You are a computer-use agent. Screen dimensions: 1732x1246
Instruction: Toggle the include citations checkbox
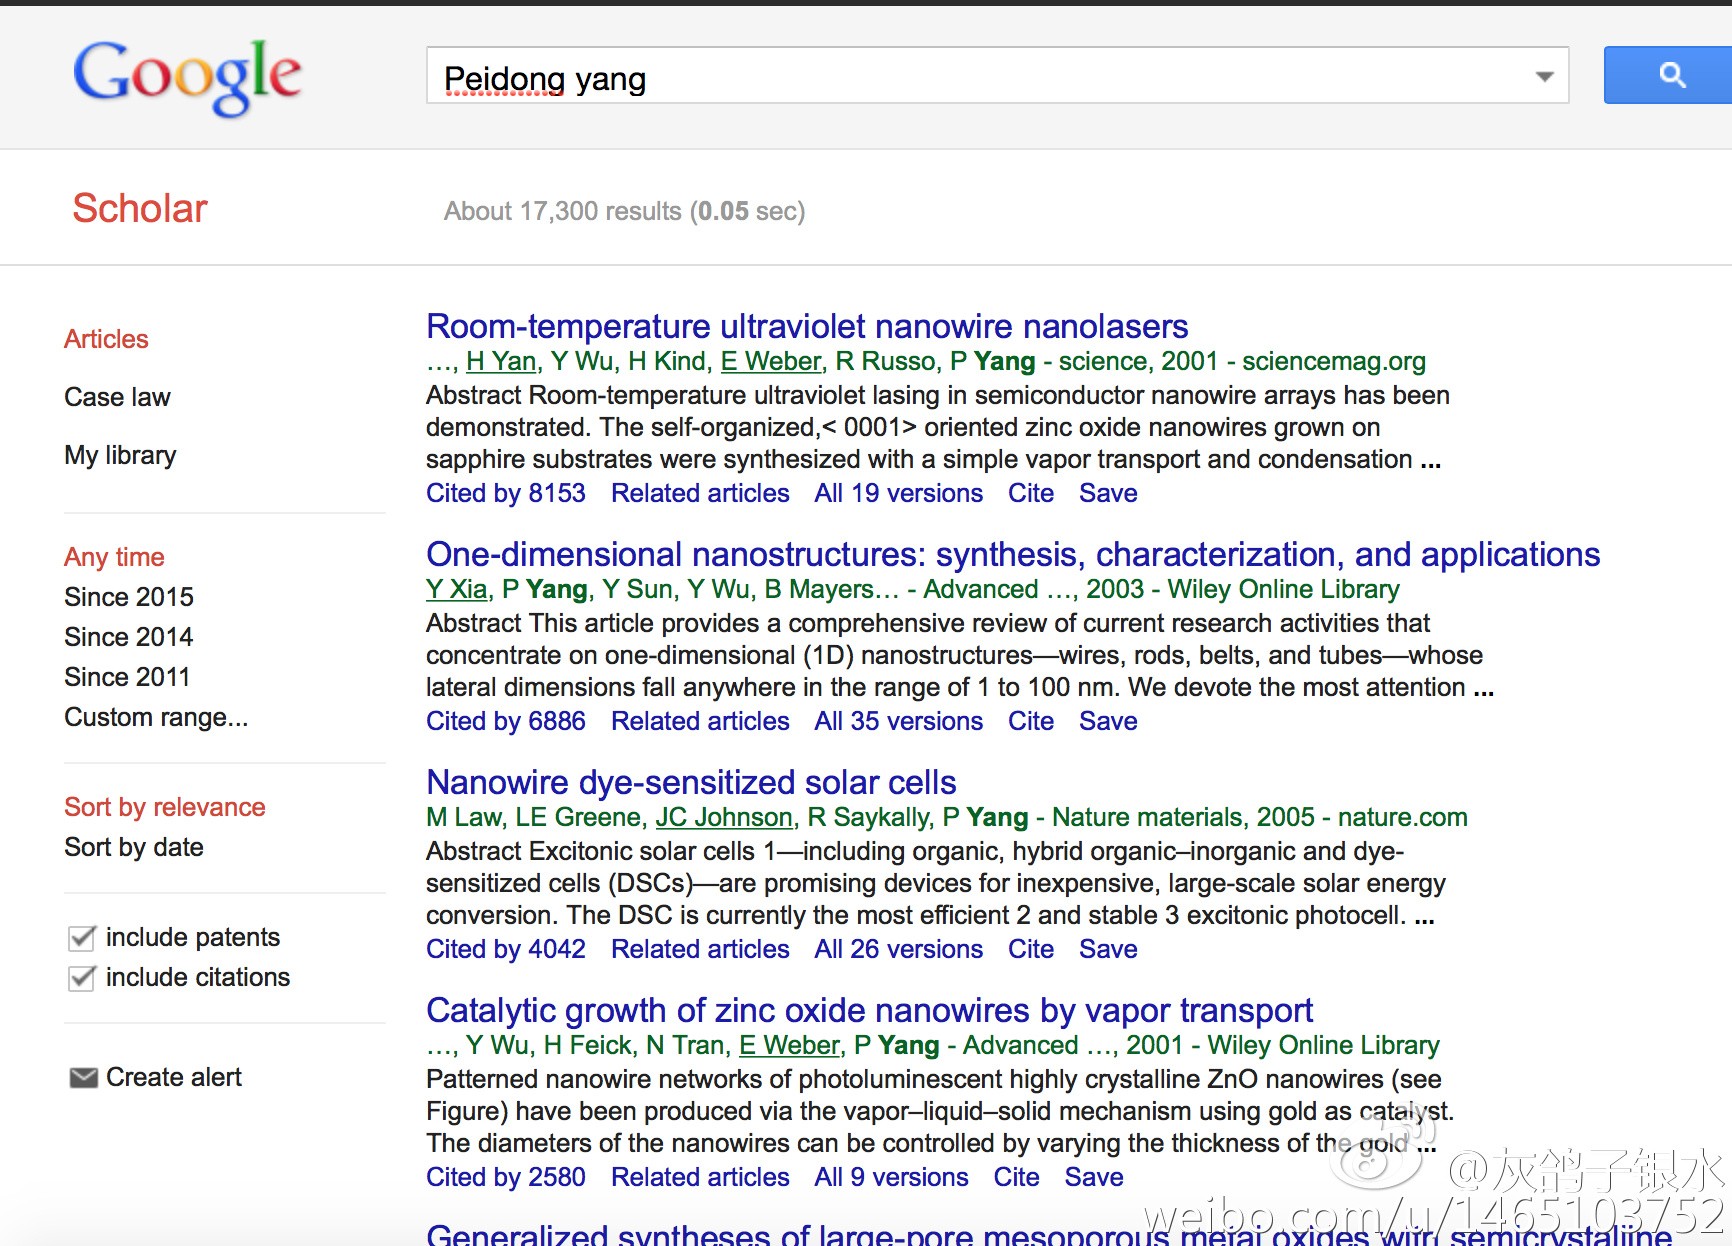tap(81, 978)
